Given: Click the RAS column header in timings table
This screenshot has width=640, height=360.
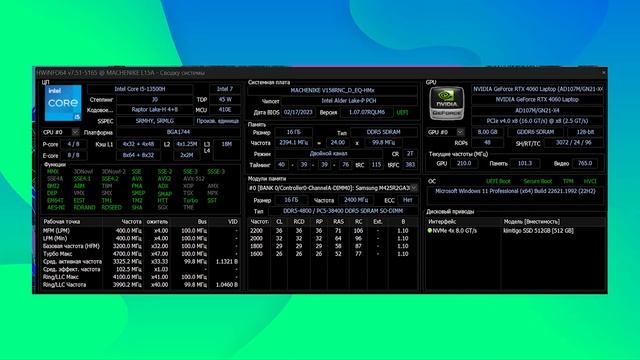Looking at the screenshot, I should tap(338, 222).
